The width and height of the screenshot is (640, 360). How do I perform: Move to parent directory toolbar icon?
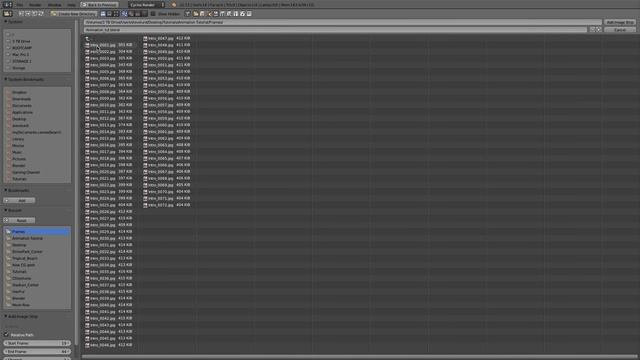[34, 13]
